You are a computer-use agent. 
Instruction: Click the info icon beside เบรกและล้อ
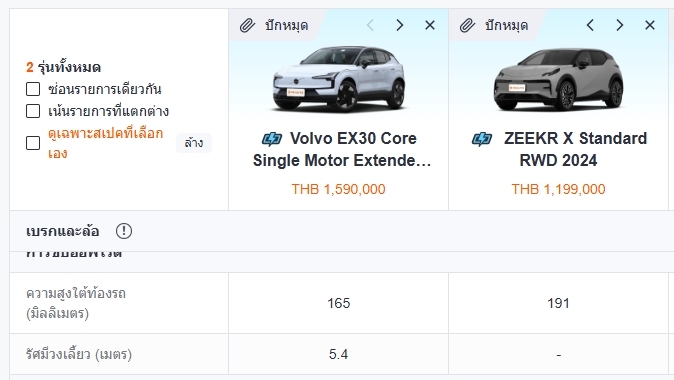tap(124, 231)
